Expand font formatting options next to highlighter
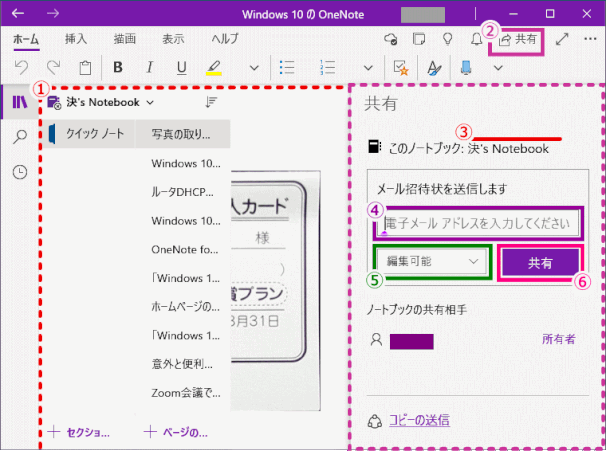The height and width of the screenshot is (451, 606). [x=254, y=68]
